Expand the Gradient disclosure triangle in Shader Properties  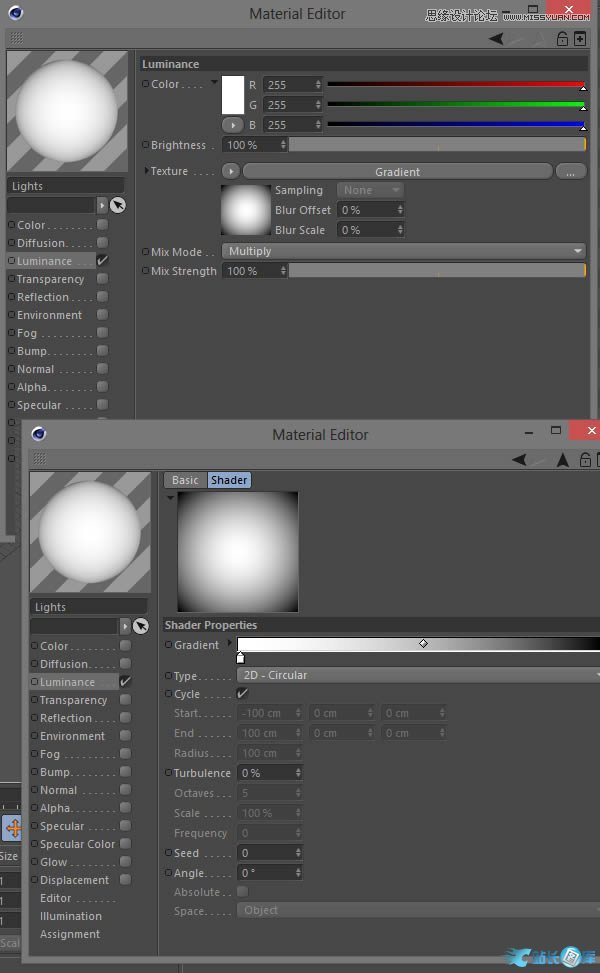pyautogui.click(x=230, y=644)
